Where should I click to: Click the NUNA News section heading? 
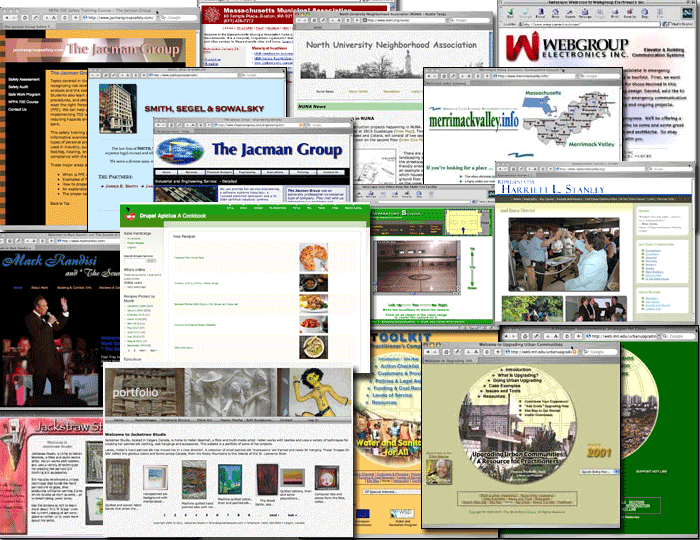(x=312, y=107)
